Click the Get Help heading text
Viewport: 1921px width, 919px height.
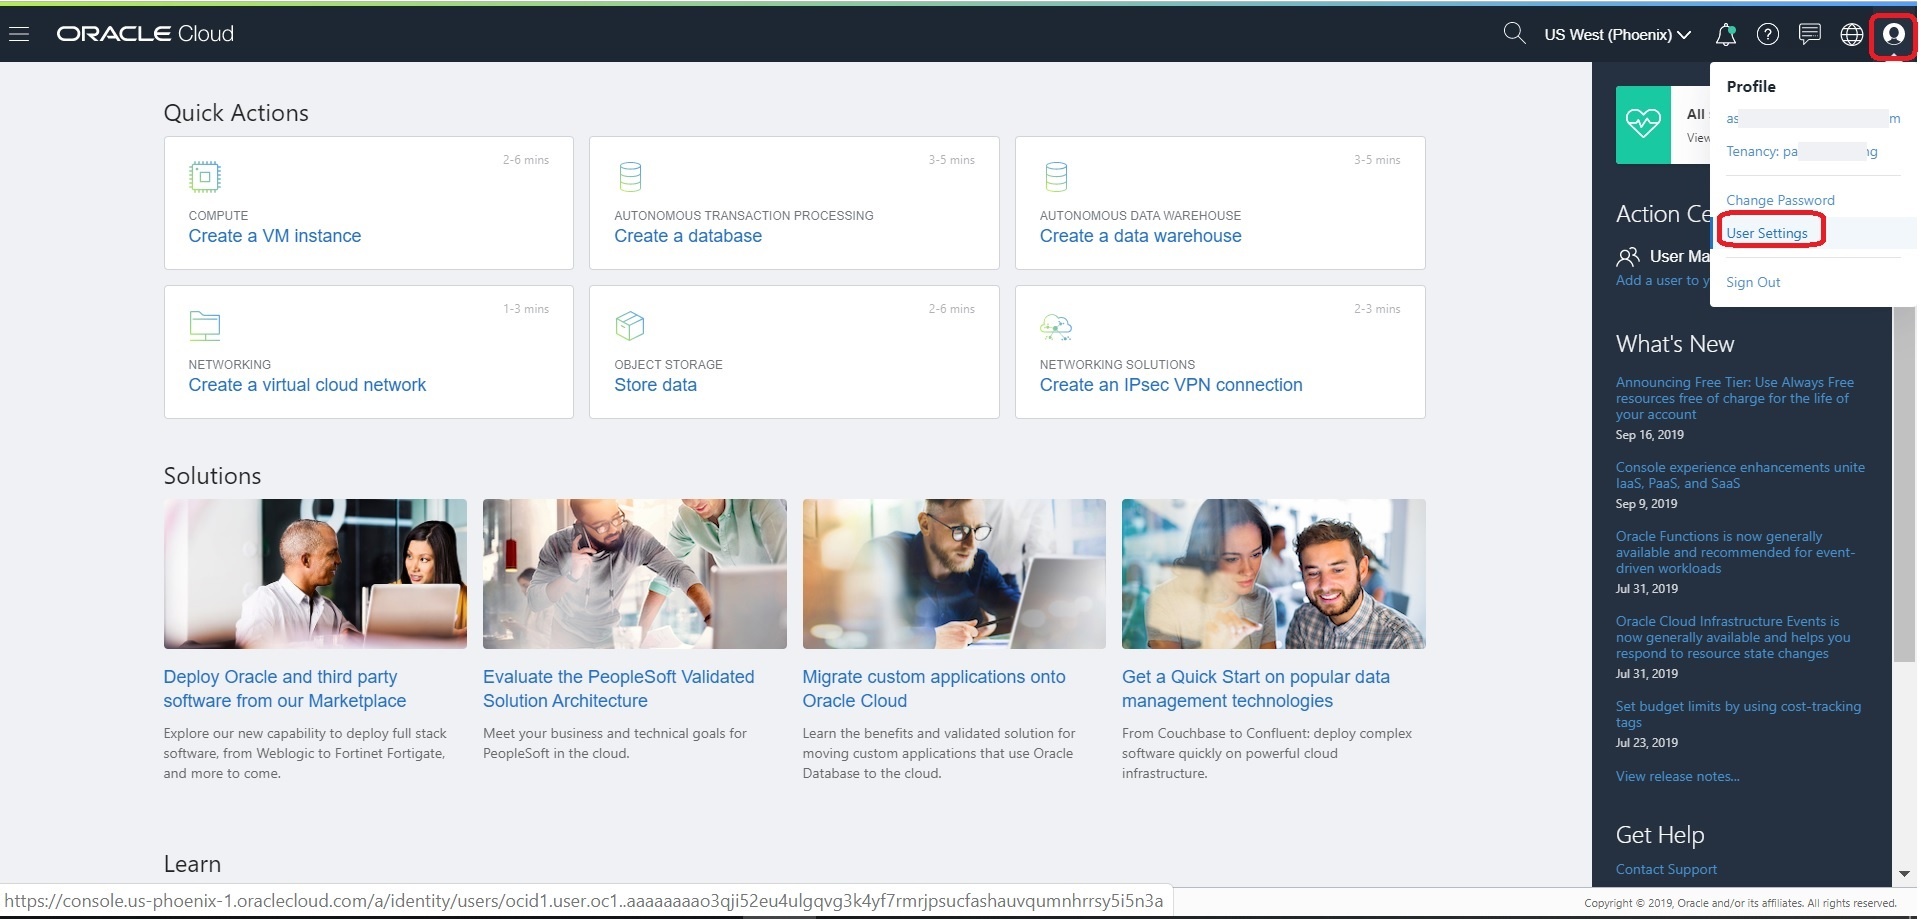[x=1660, y=835]
